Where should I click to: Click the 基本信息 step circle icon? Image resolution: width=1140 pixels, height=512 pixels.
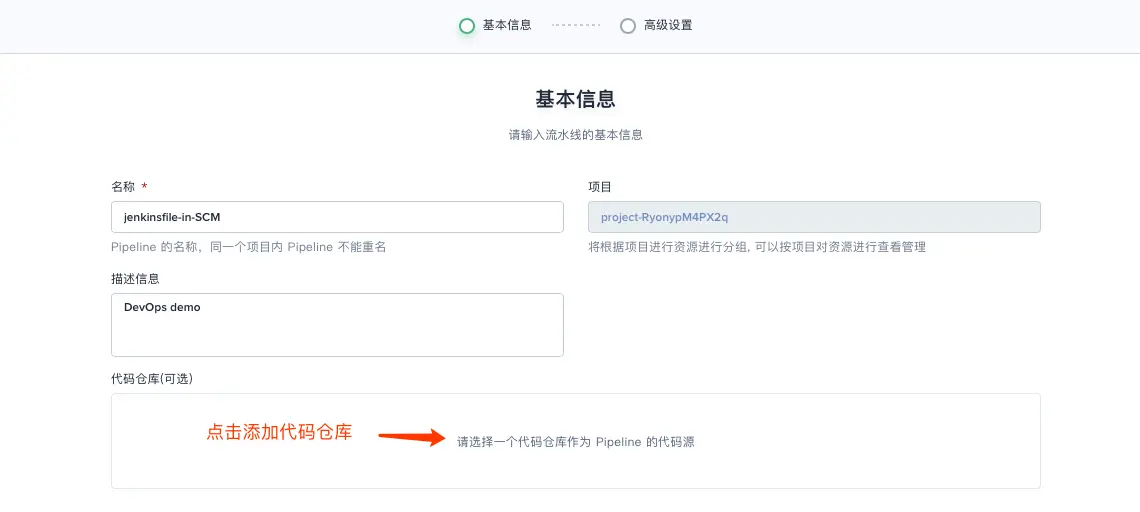(467, 25)
